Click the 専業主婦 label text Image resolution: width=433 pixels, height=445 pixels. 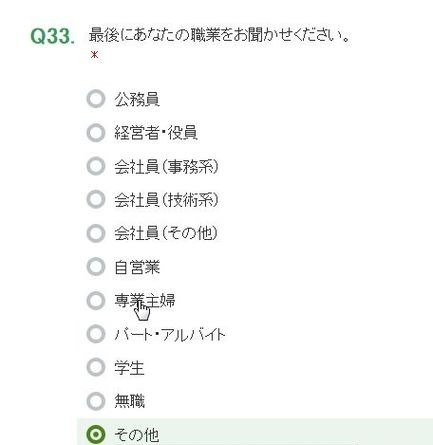[x=145, y=300]
